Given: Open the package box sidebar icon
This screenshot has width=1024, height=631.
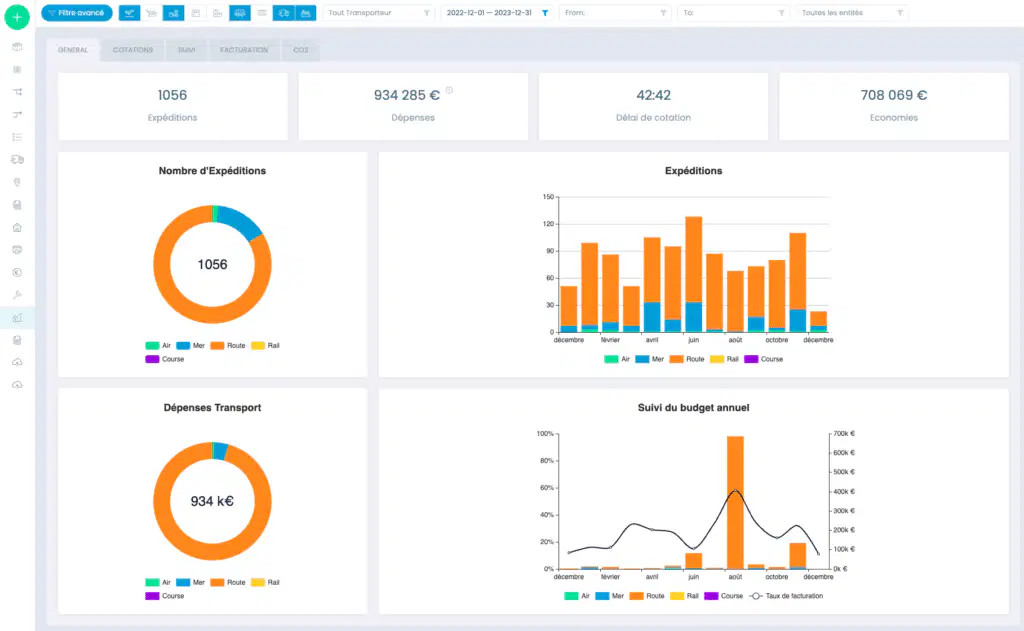Looking at the screenshot, I should tap(17, 47).
